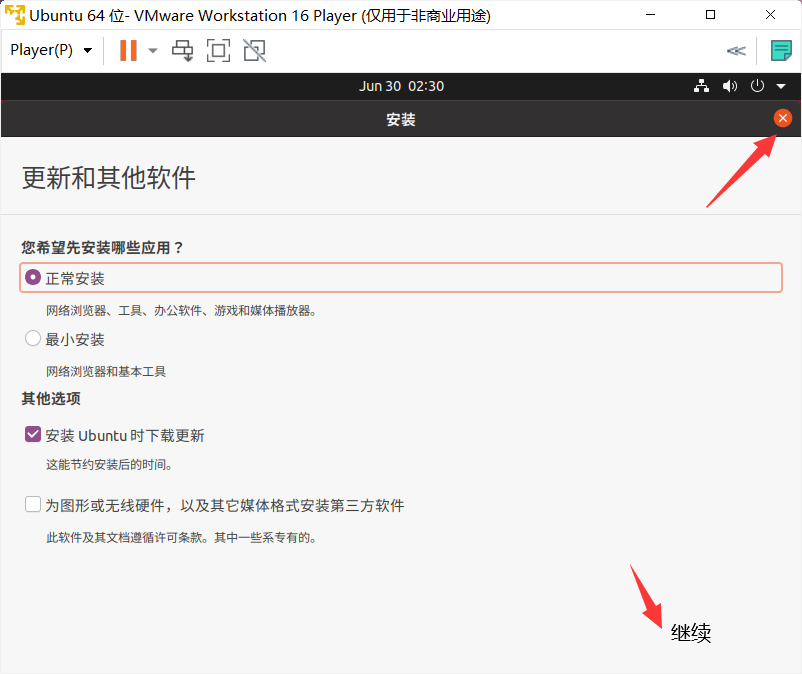
Task: Pause the virtual machine with the orange icon
Action: [x=128, y=50]
